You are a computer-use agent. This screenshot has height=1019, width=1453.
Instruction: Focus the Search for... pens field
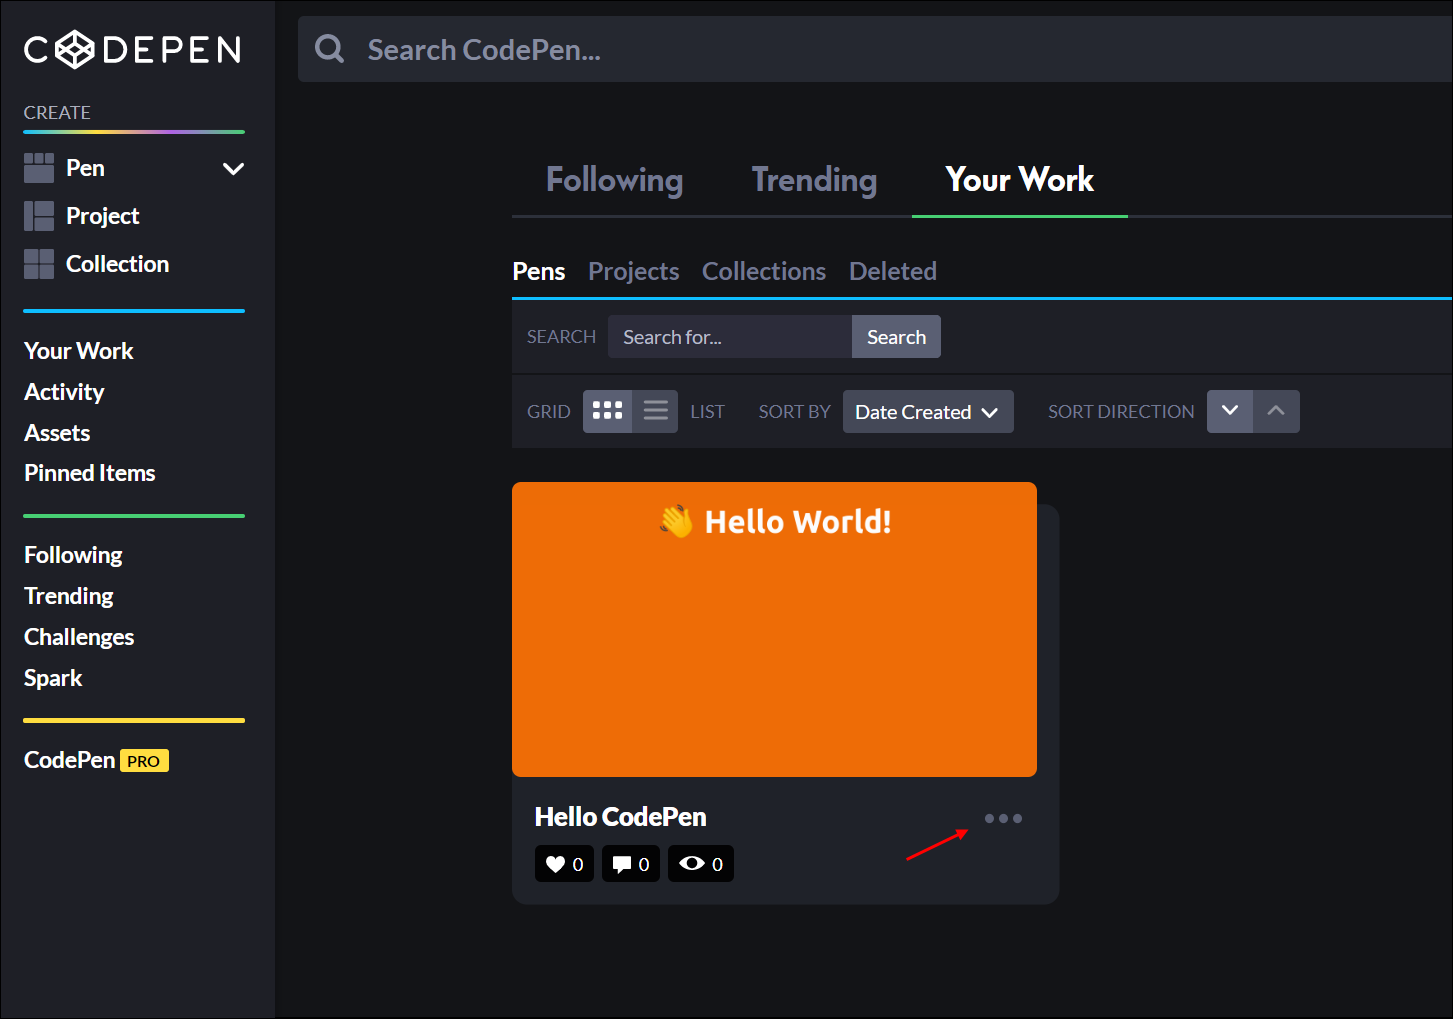click(730, 337)
